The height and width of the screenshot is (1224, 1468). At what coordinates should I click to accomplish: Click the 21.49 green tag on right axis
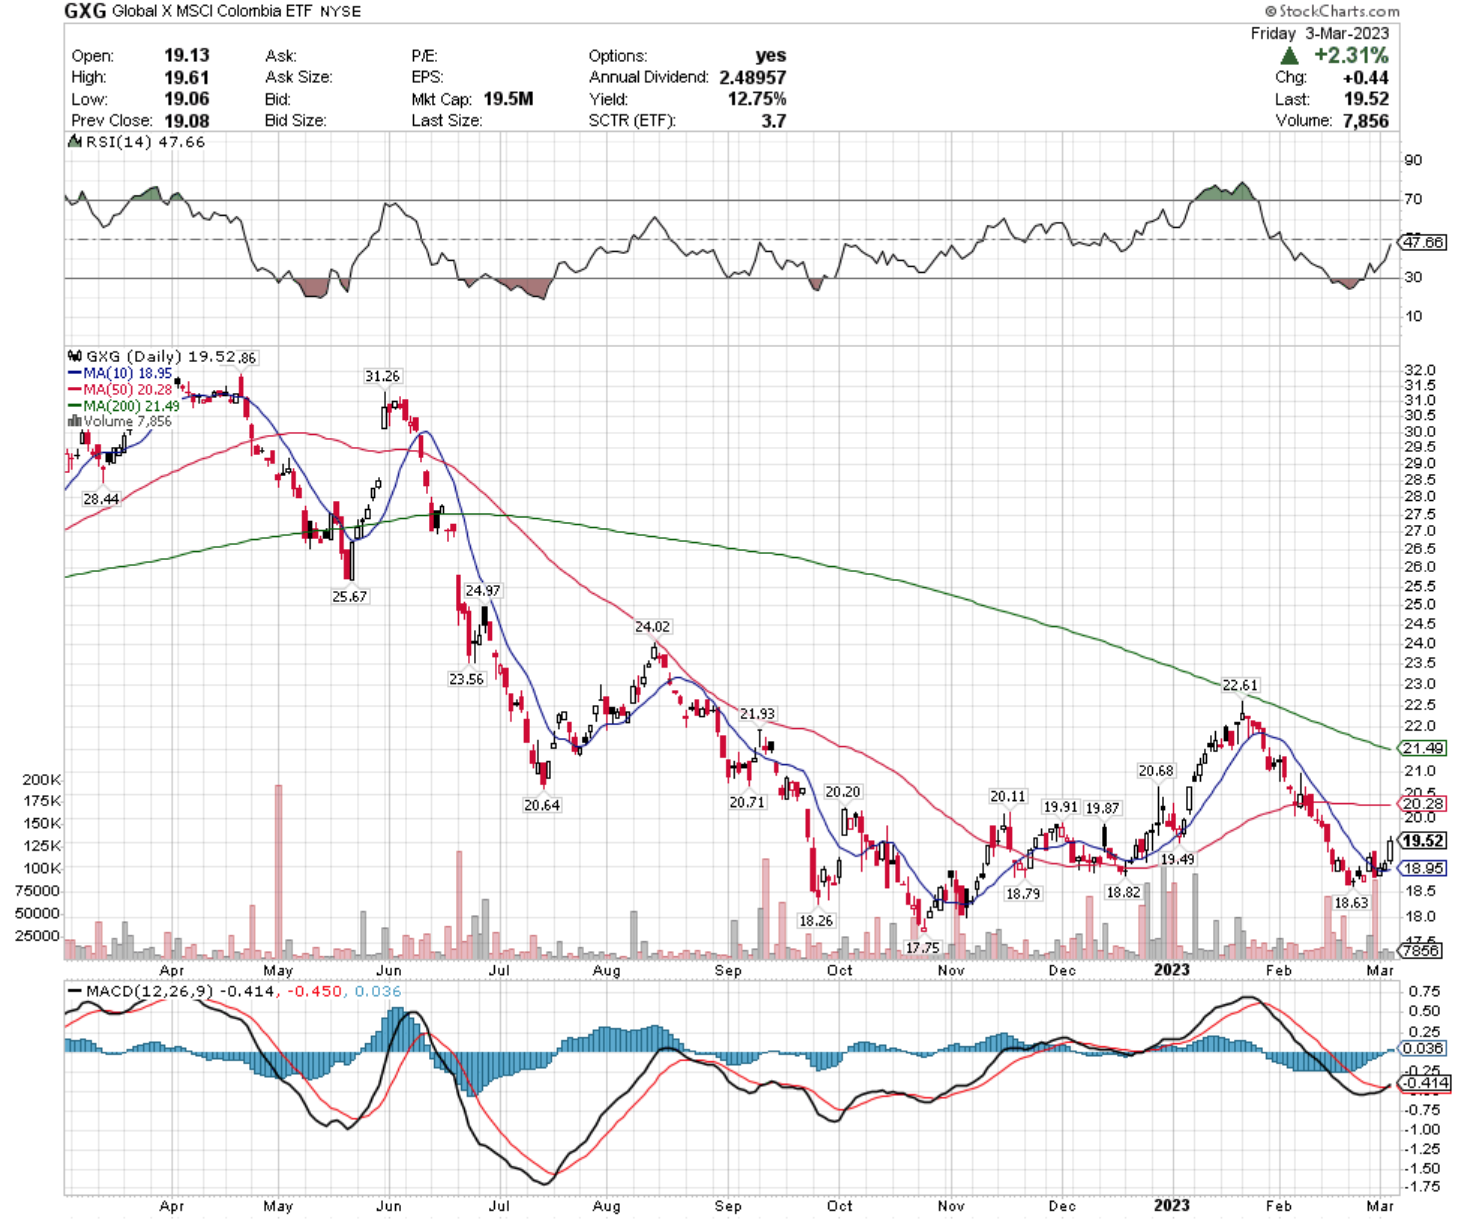point(1423,748)
